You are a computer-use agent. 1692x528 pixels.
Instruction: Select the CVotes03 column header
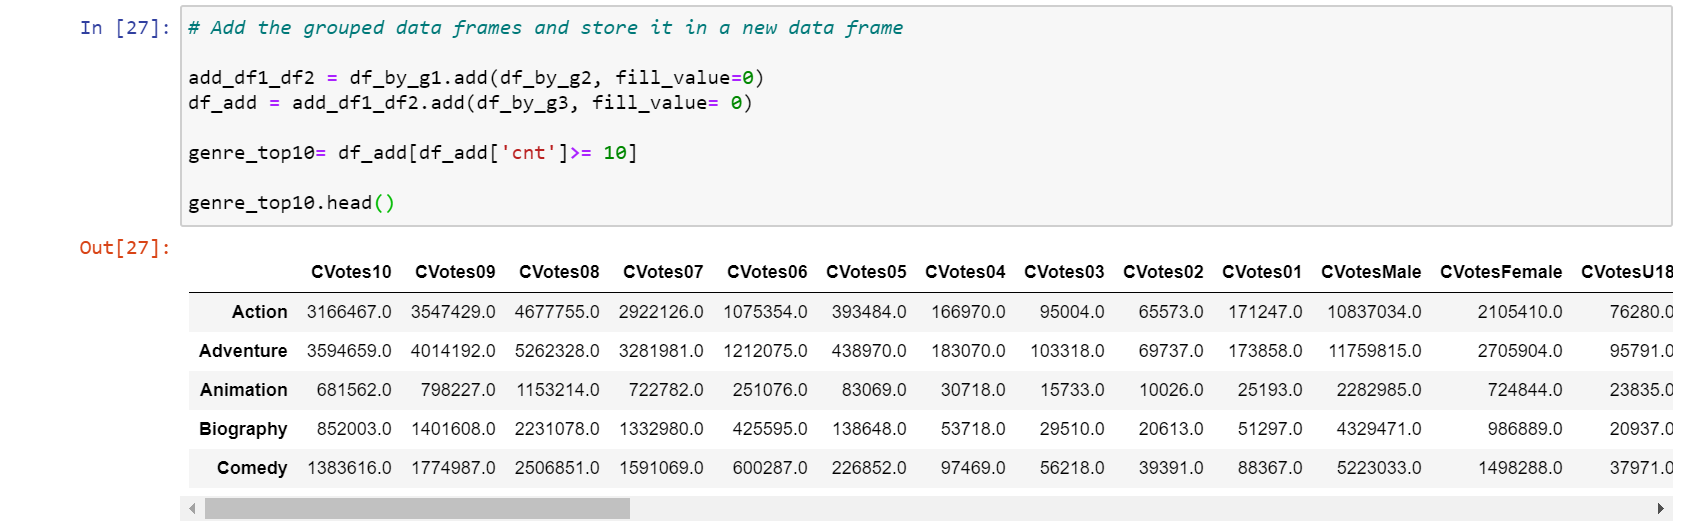tap(1064, 272)
